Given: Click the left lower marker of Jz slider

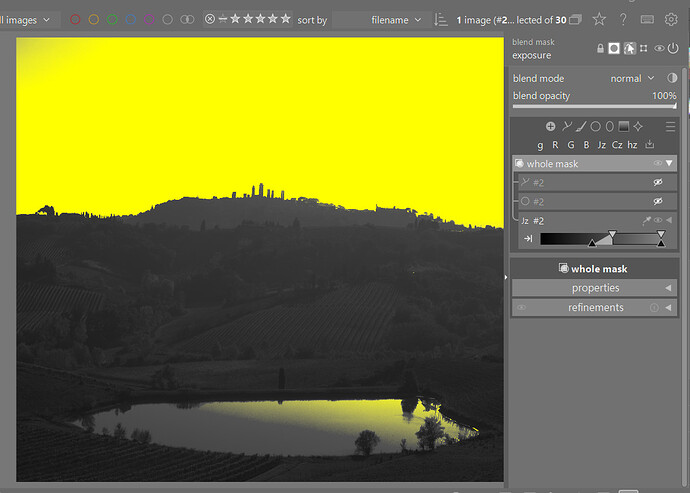Looking at the screenshot, I should (x=592, y=243).
